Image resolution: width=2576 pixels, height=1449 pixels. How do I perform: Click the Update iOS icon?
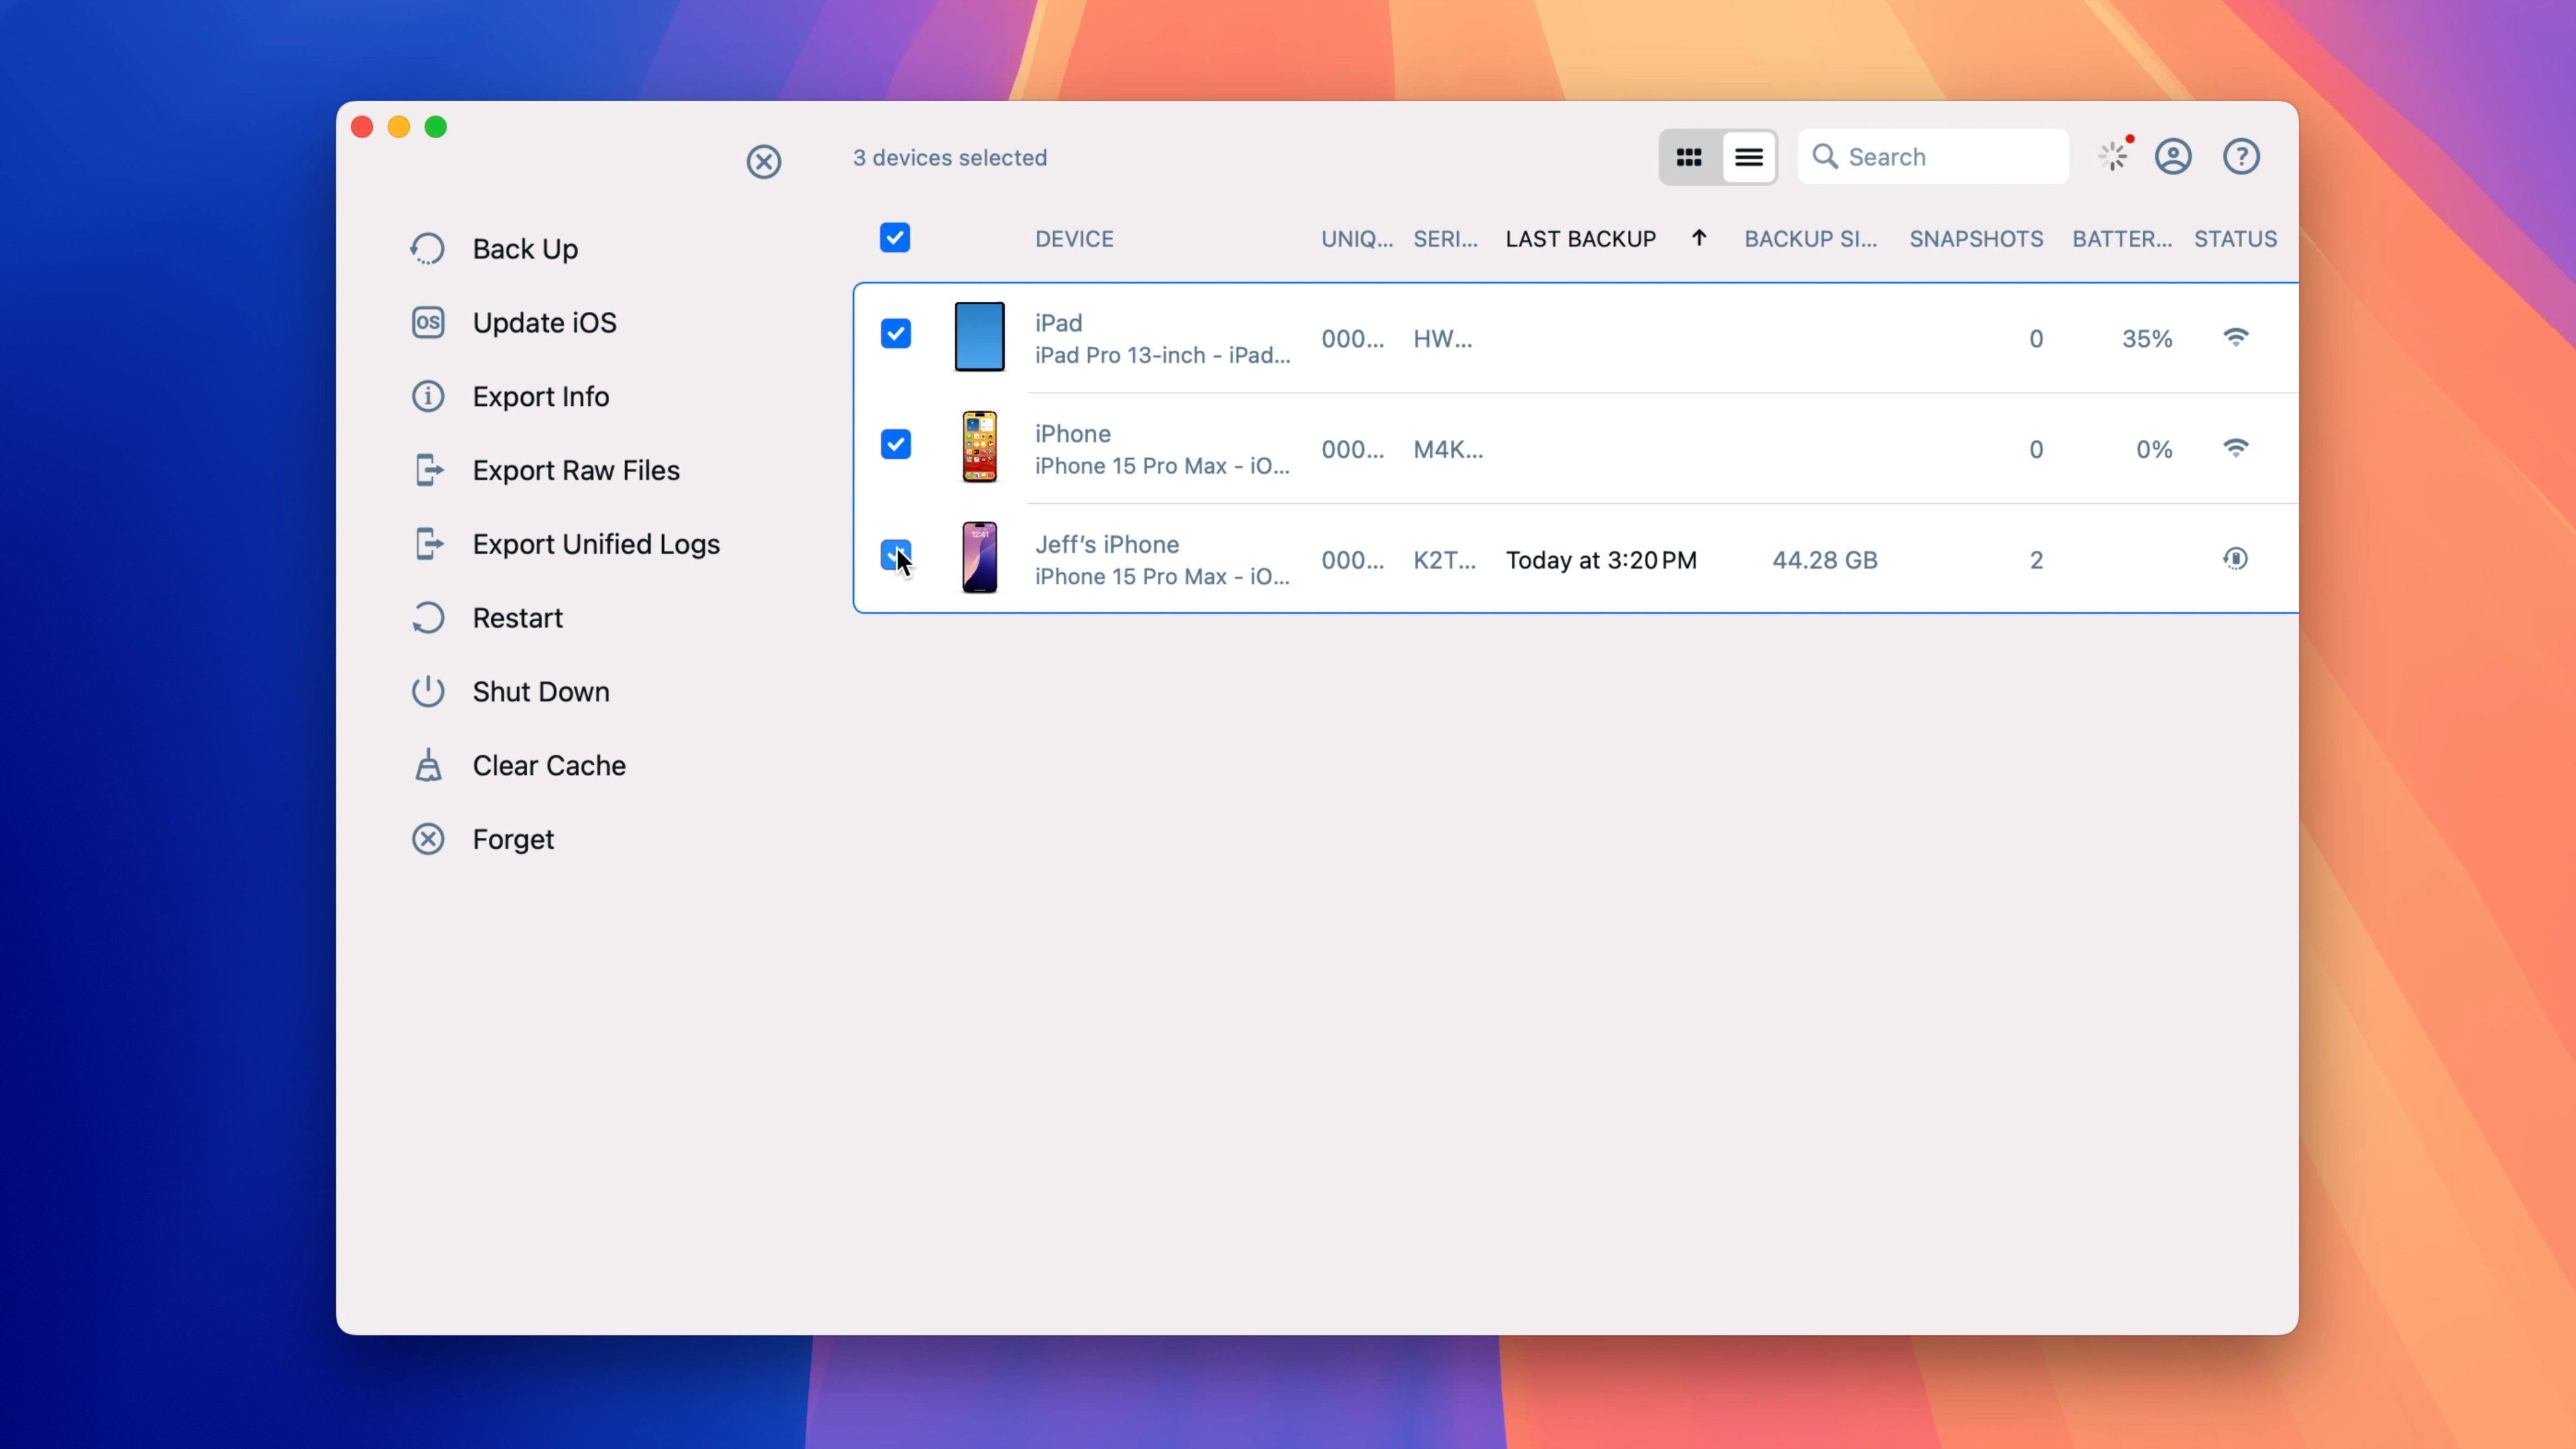[428, 323]
